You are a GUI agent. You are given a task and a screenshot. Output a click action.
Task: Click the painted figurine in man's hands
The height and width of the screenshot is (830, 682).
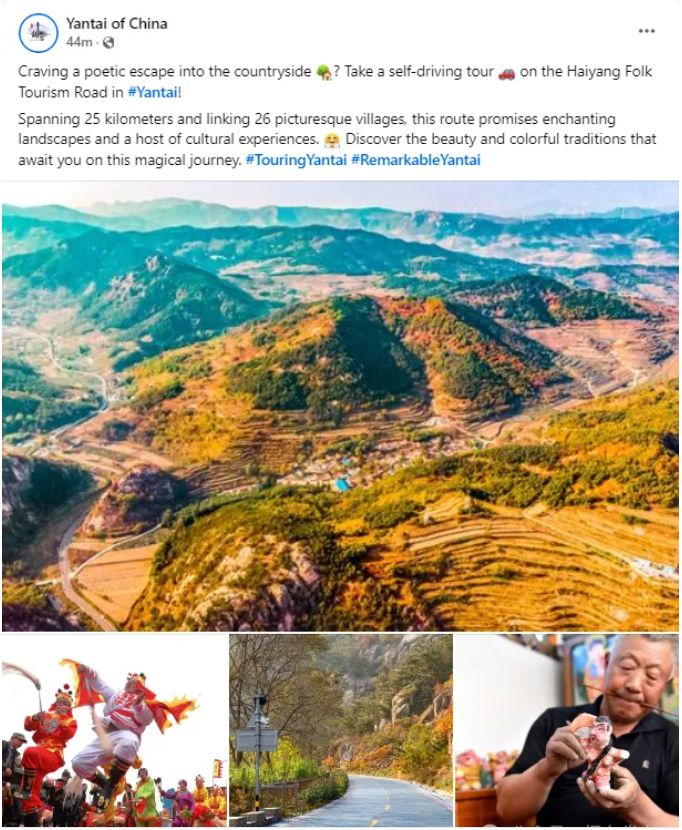(597, 744)
